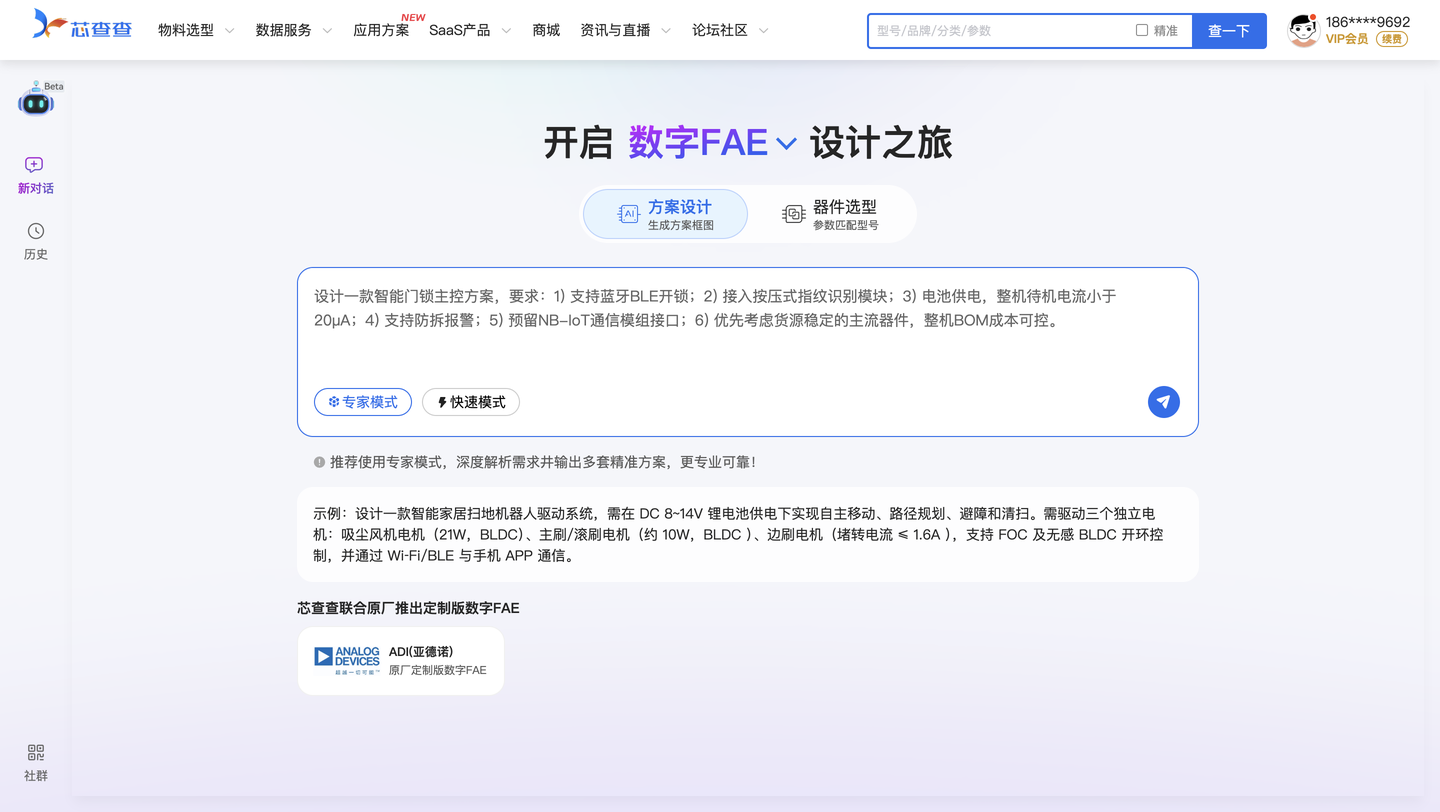The width and height of the screenshot is (1440, 812).
Task: Click the blue send arrow button
Action: tap(1163, 402)
